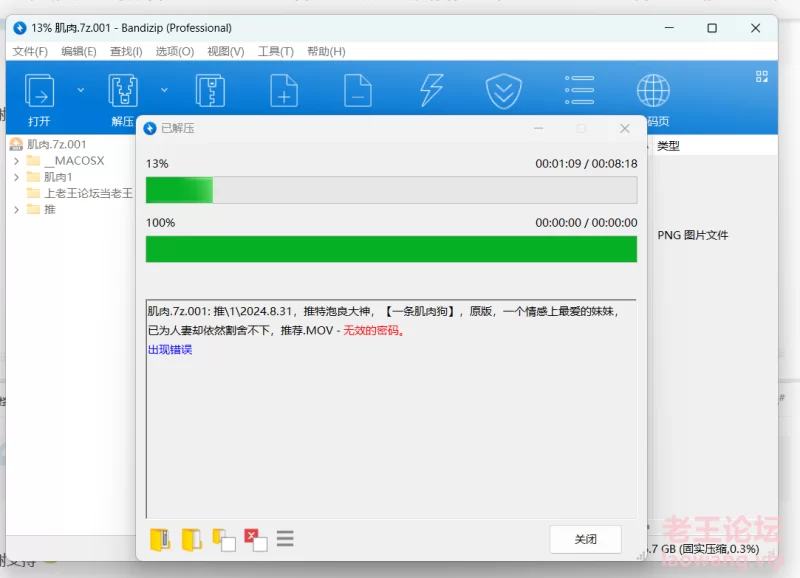Open the 工具(T) menu
Image resolution: width=800 pixels, height=578 pixels.
click(276, 52)
